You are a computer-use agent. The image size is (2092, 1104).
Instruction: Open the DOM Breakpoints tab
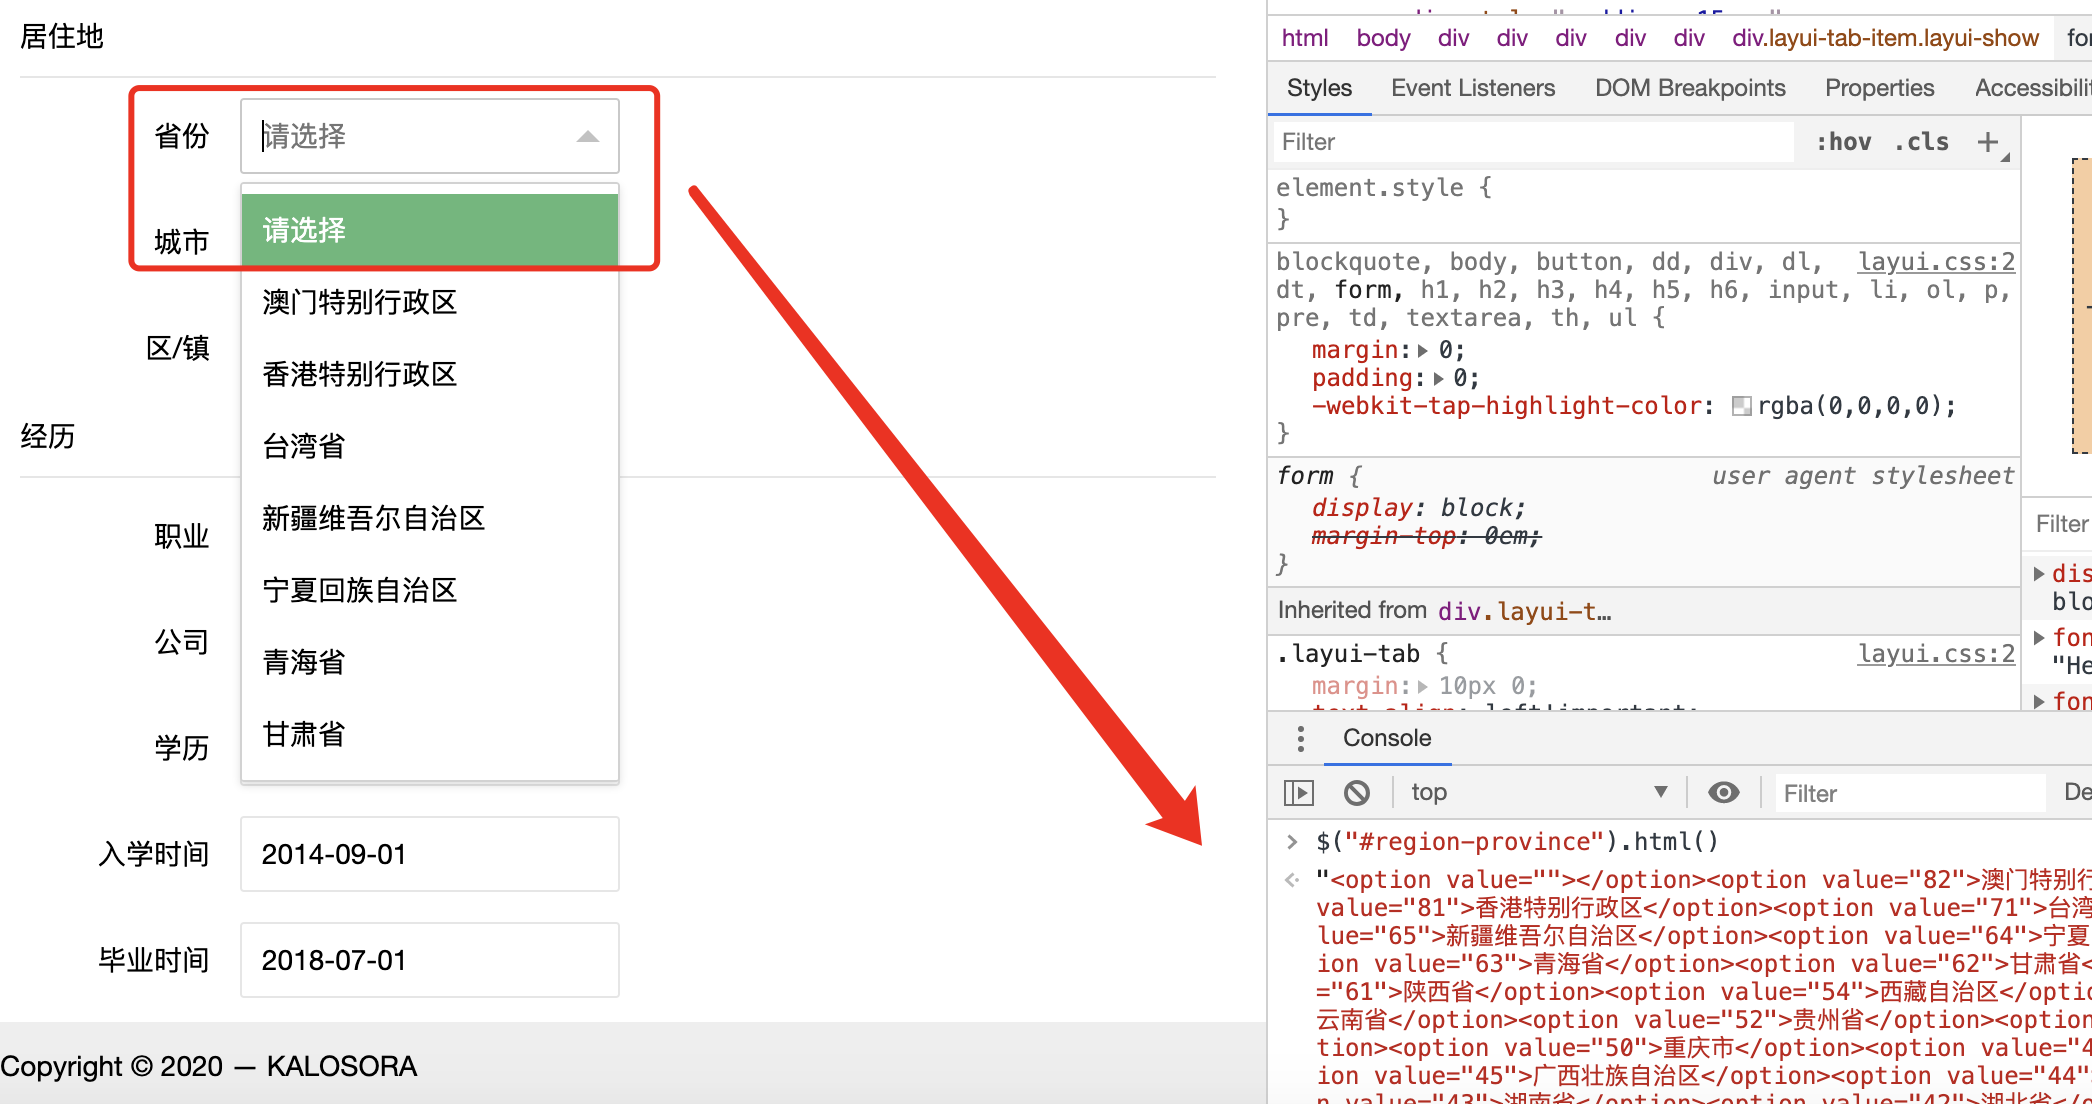coord(1689,88)
